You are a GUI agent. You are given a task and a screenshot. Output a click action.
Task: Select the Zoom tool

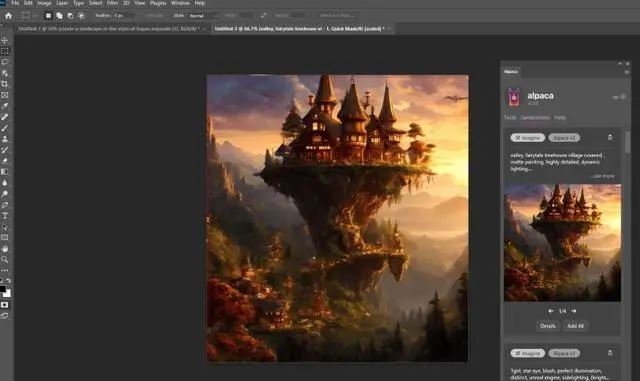pyautogui.click(x=4, y=259)
